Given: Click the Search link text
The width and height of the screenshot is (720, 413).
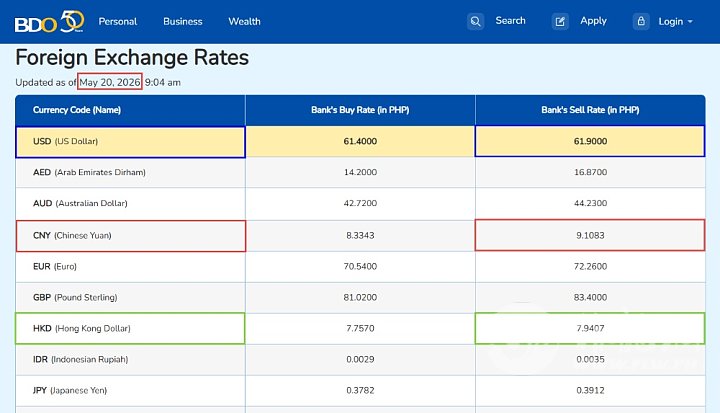Looking at the screenshot, I should (x=510, y=21).
